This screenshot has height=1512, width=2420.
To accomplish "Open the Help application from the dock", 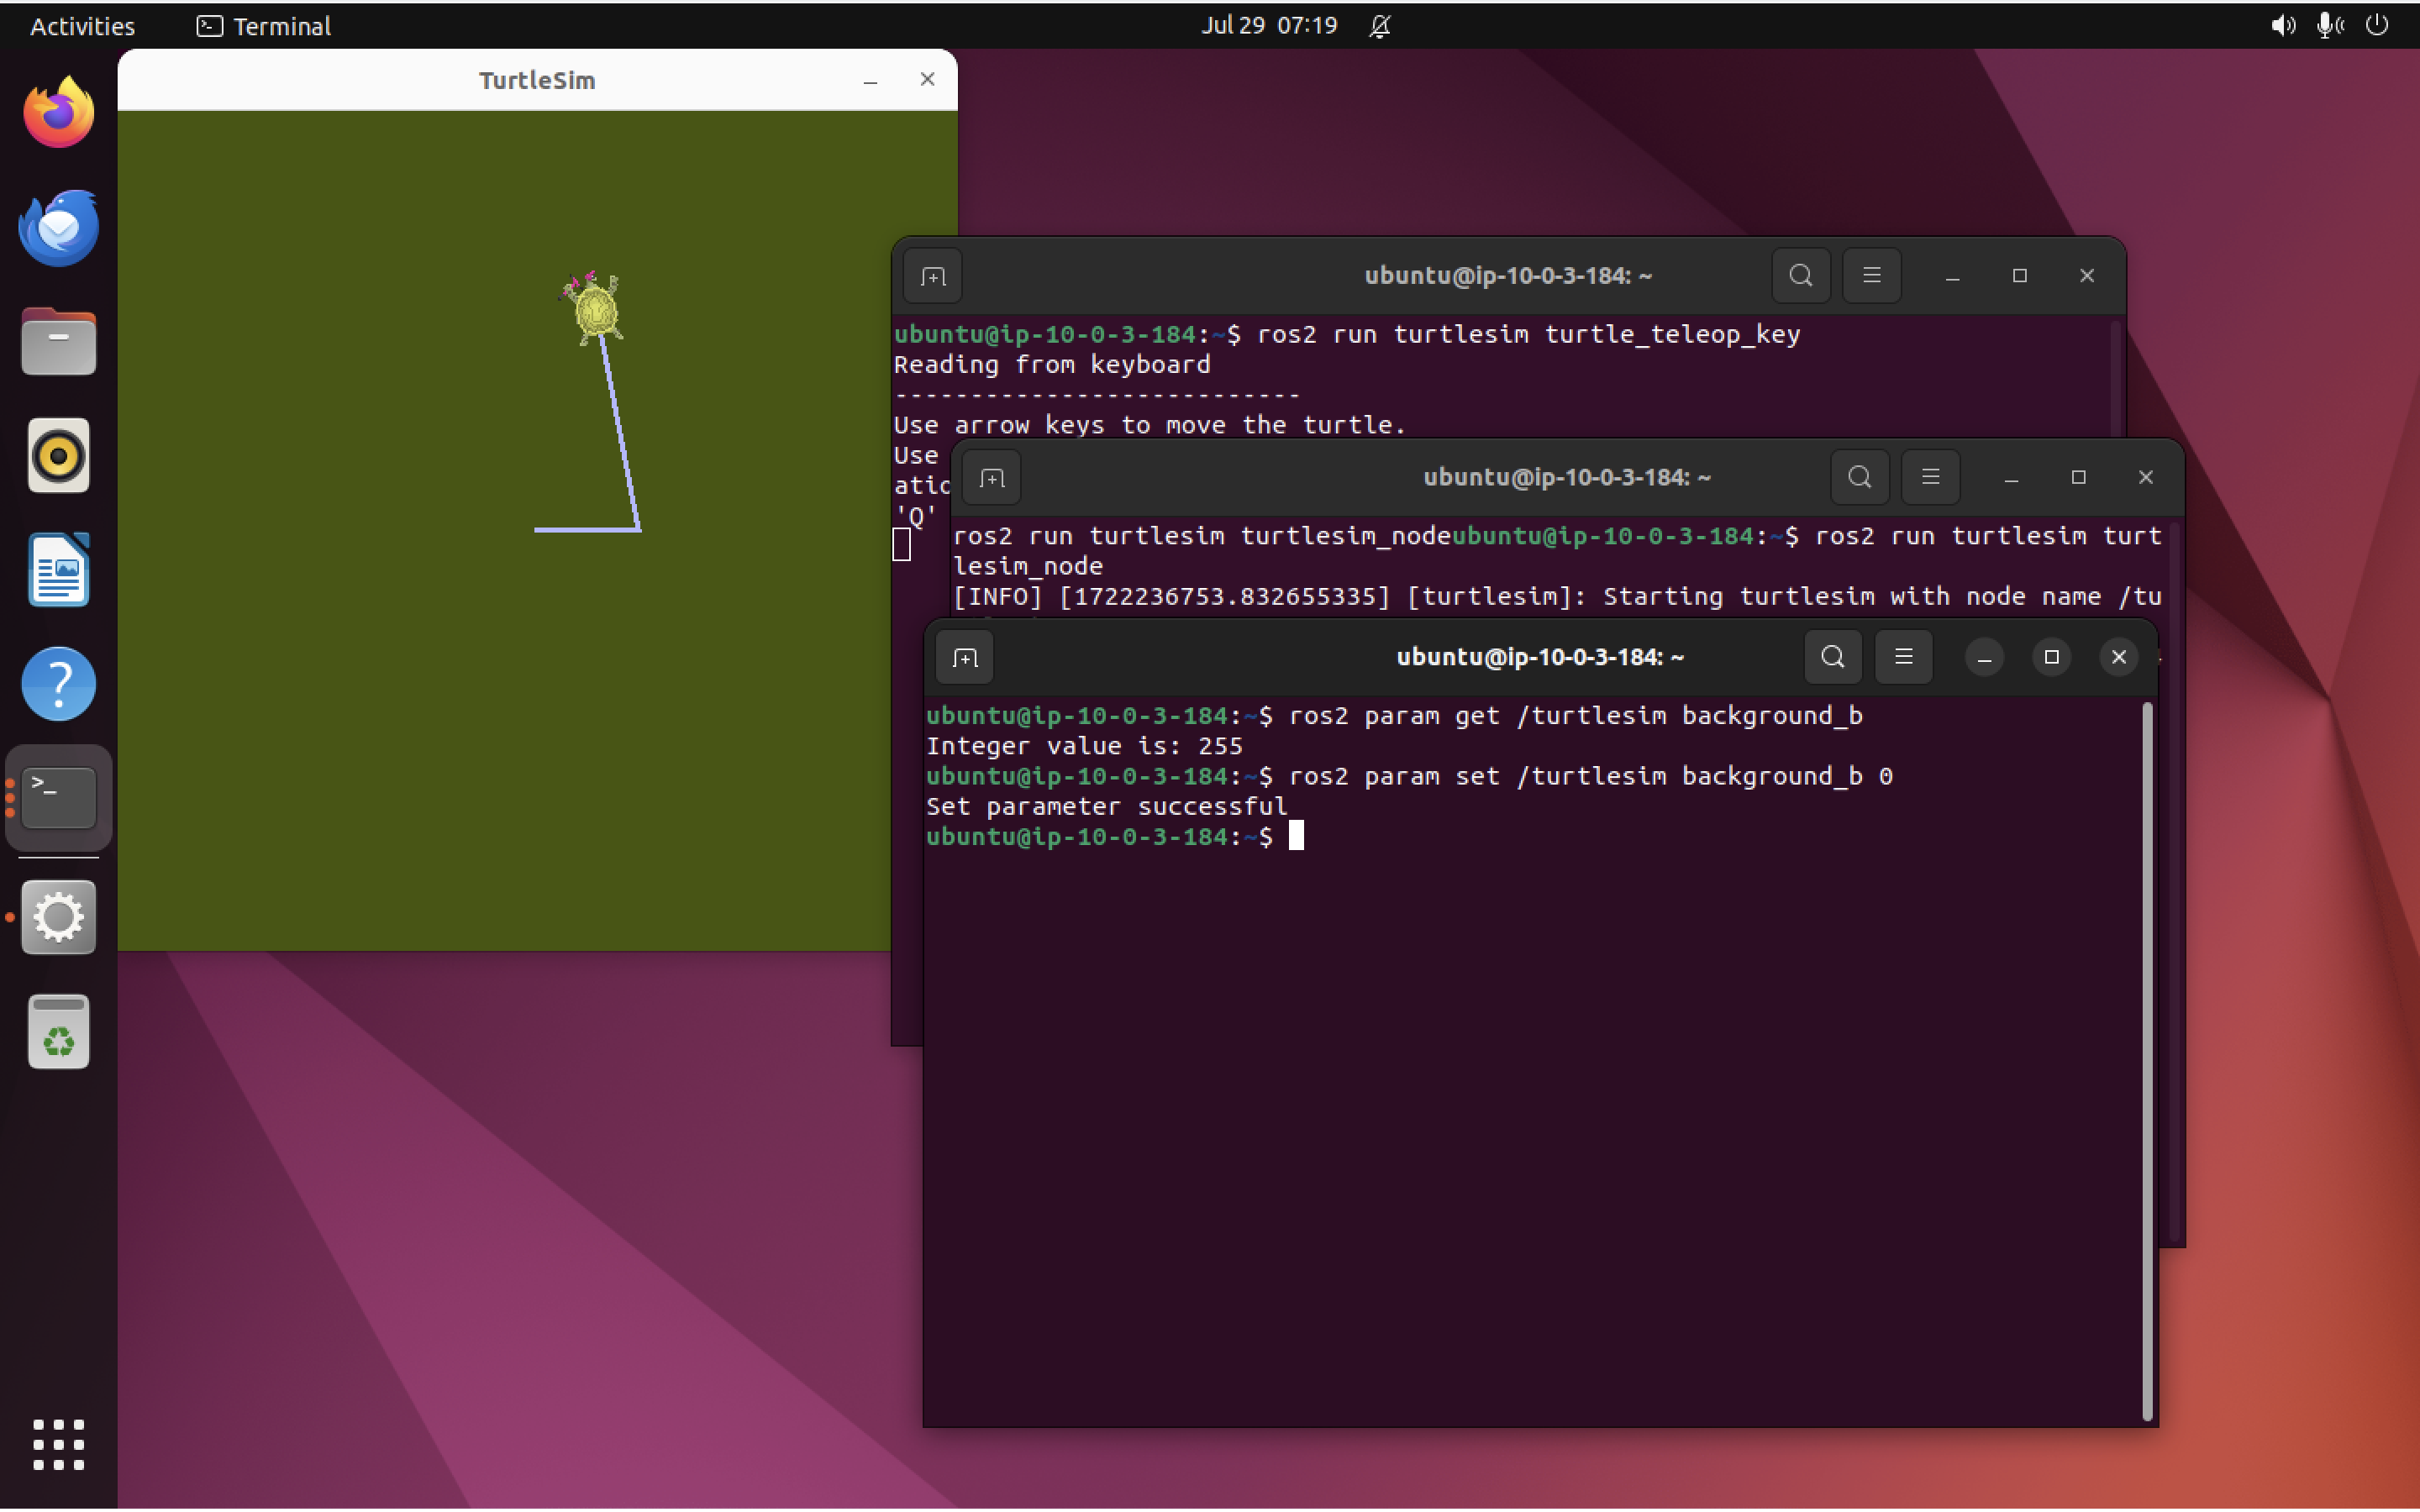I will [58, 683].
